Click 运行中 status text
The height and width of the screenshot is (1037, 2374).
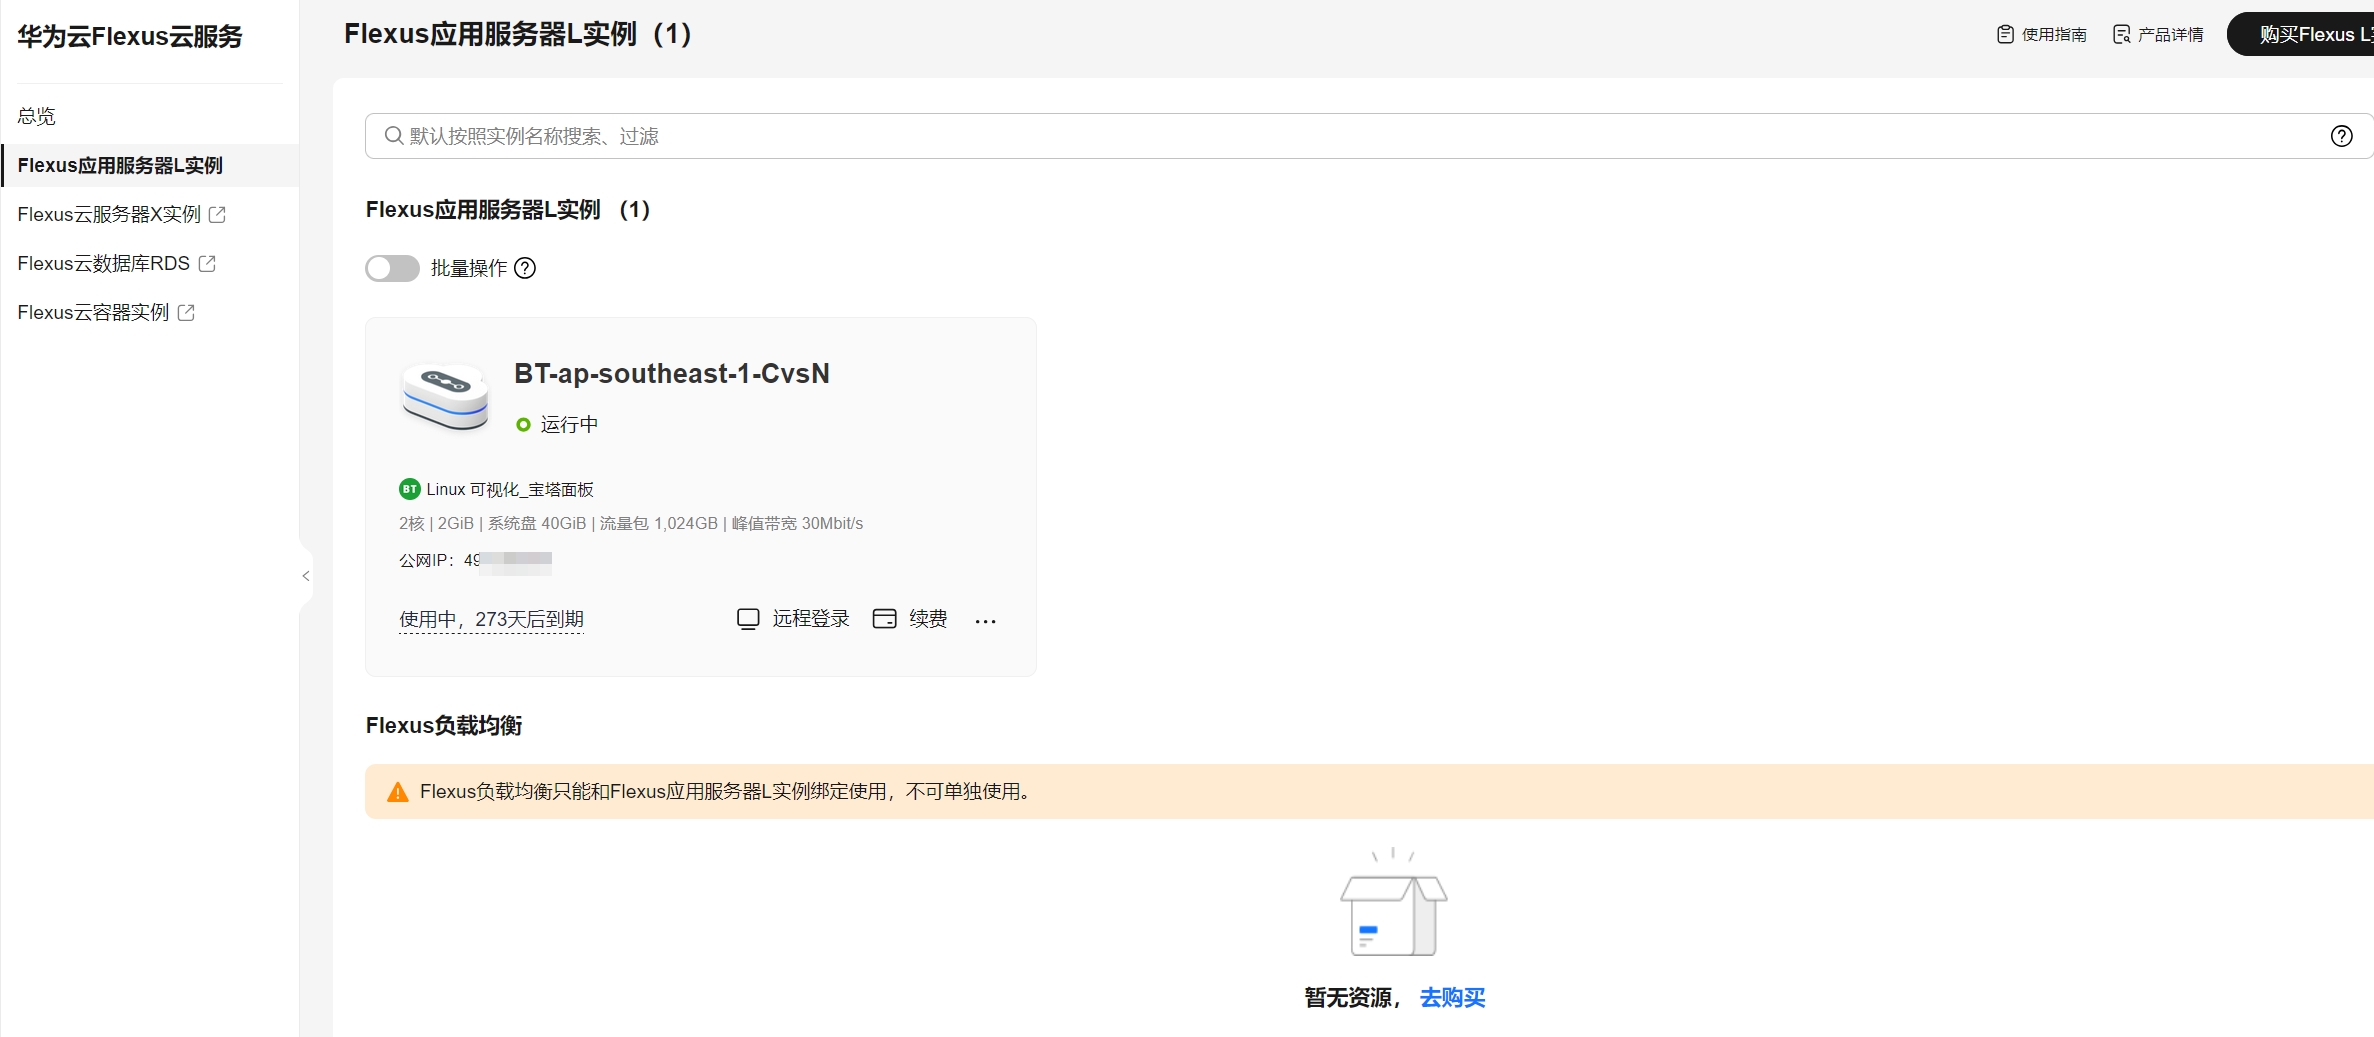569,425
